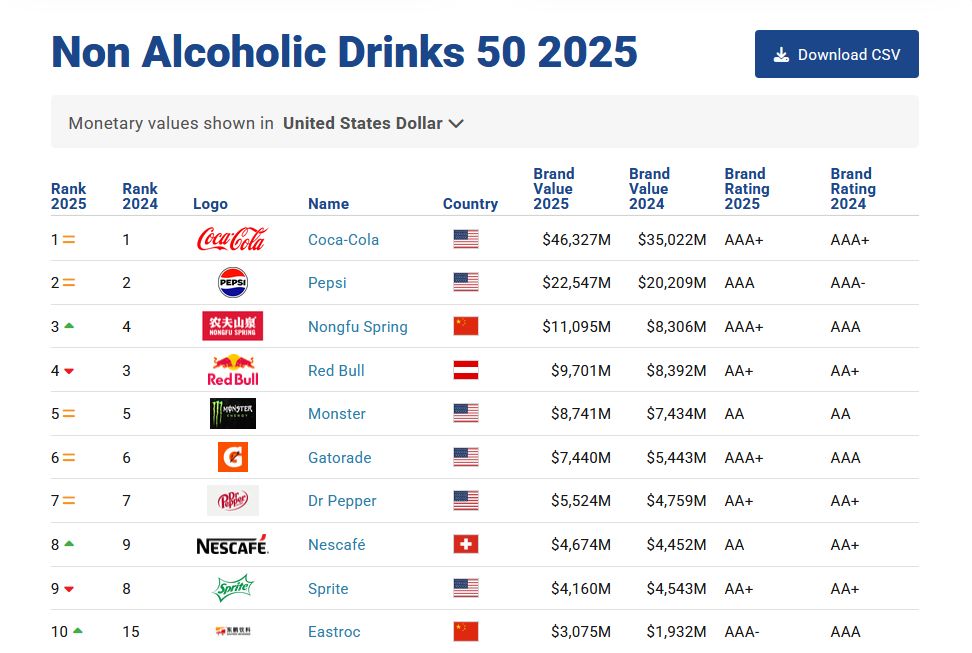
Task: Click the green Sprite logo
Action: click(232, 588)
